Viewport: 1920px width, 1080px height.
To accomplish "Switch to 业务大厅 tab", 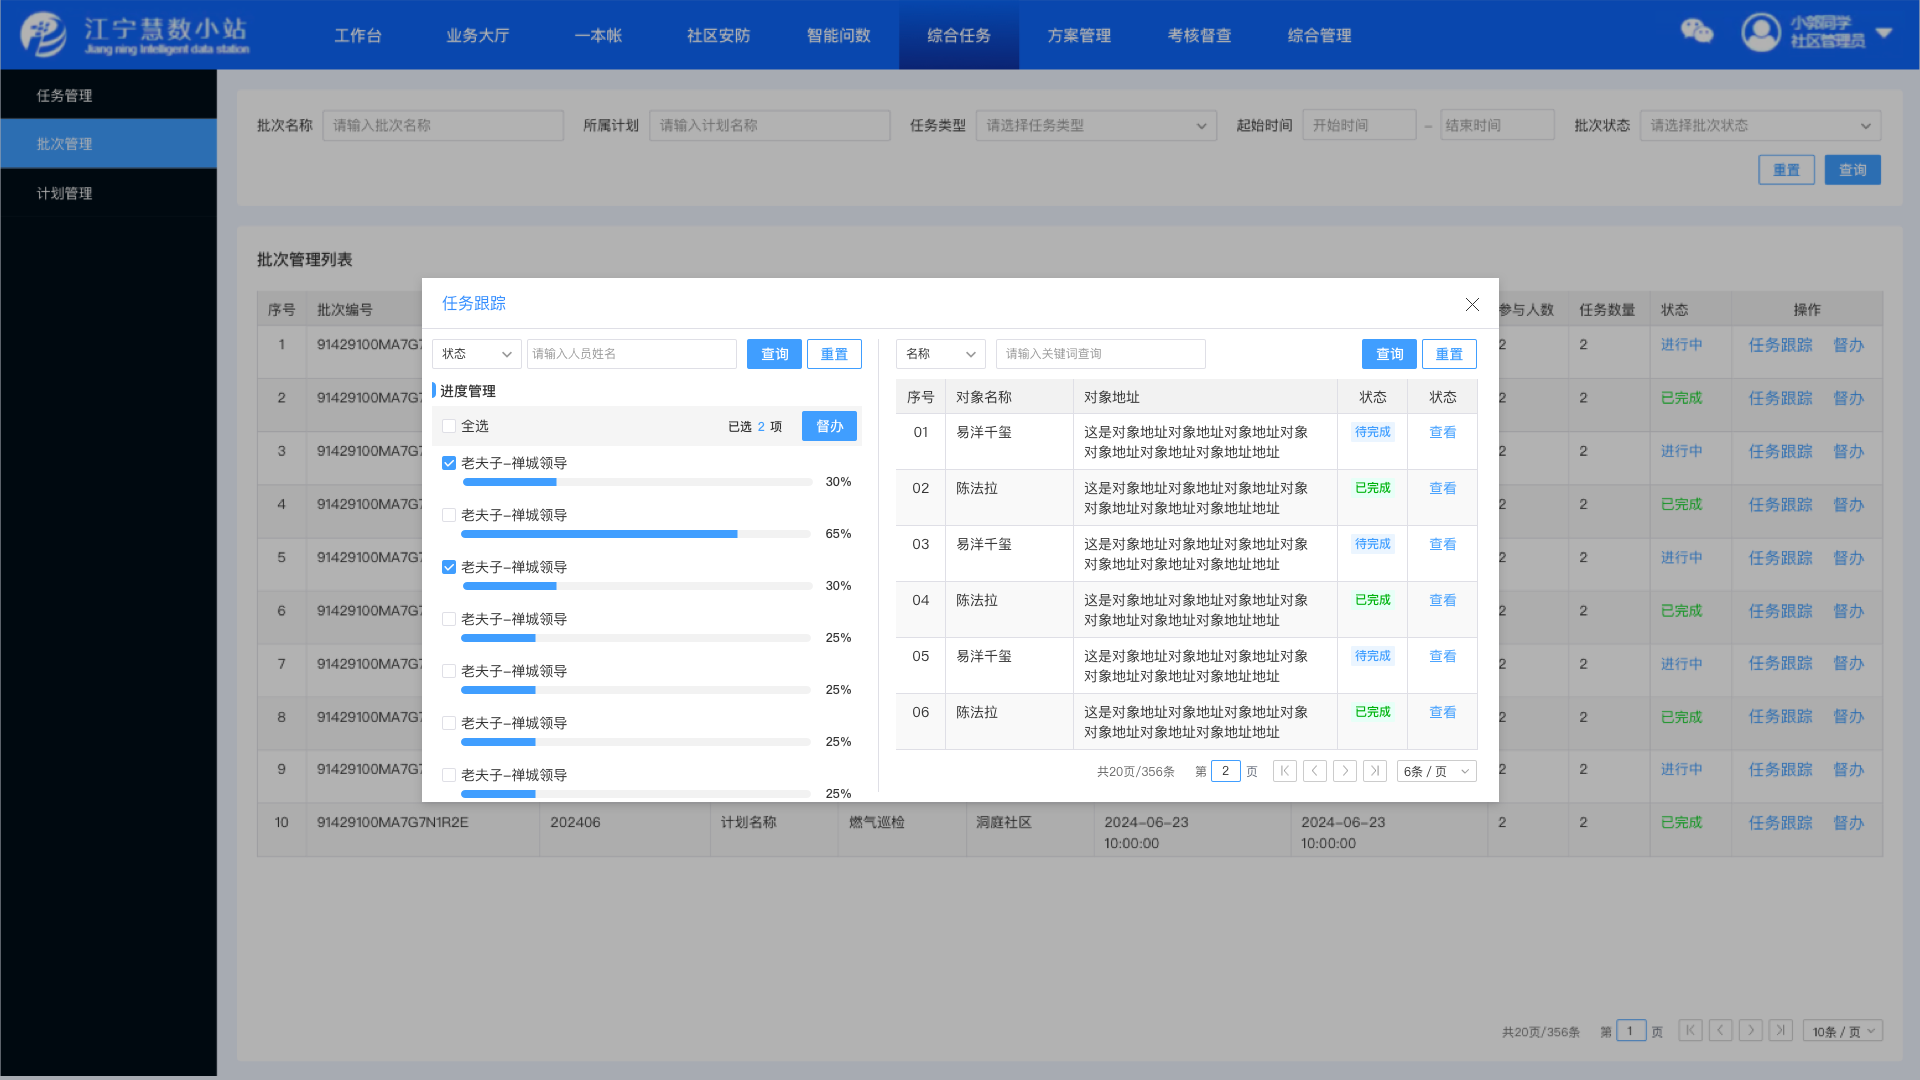I will pos(478,35).
